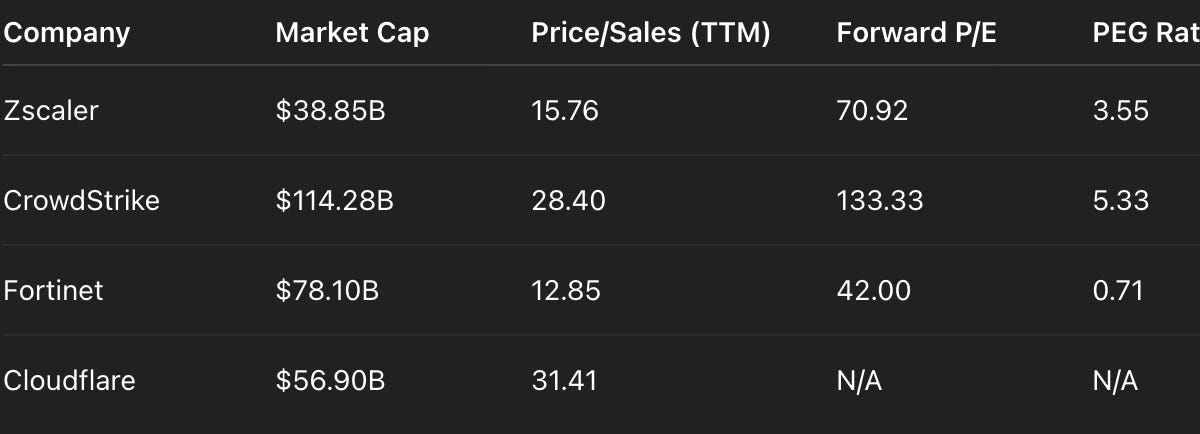Click CrowdStrike's $114.28B market cap value
1200x434 pixels.
(335, 200)
